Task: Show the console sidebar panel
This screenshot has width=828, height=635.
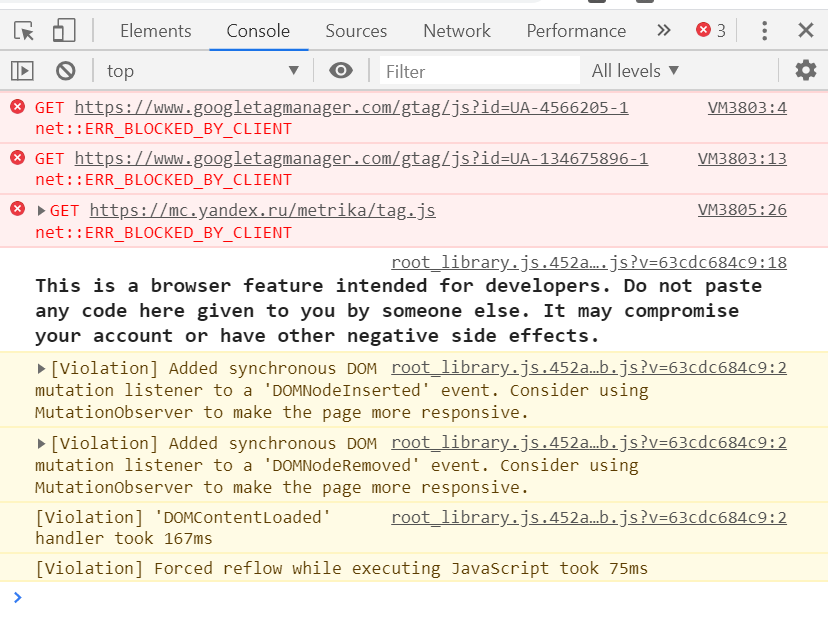Action: tap(22, 70)
